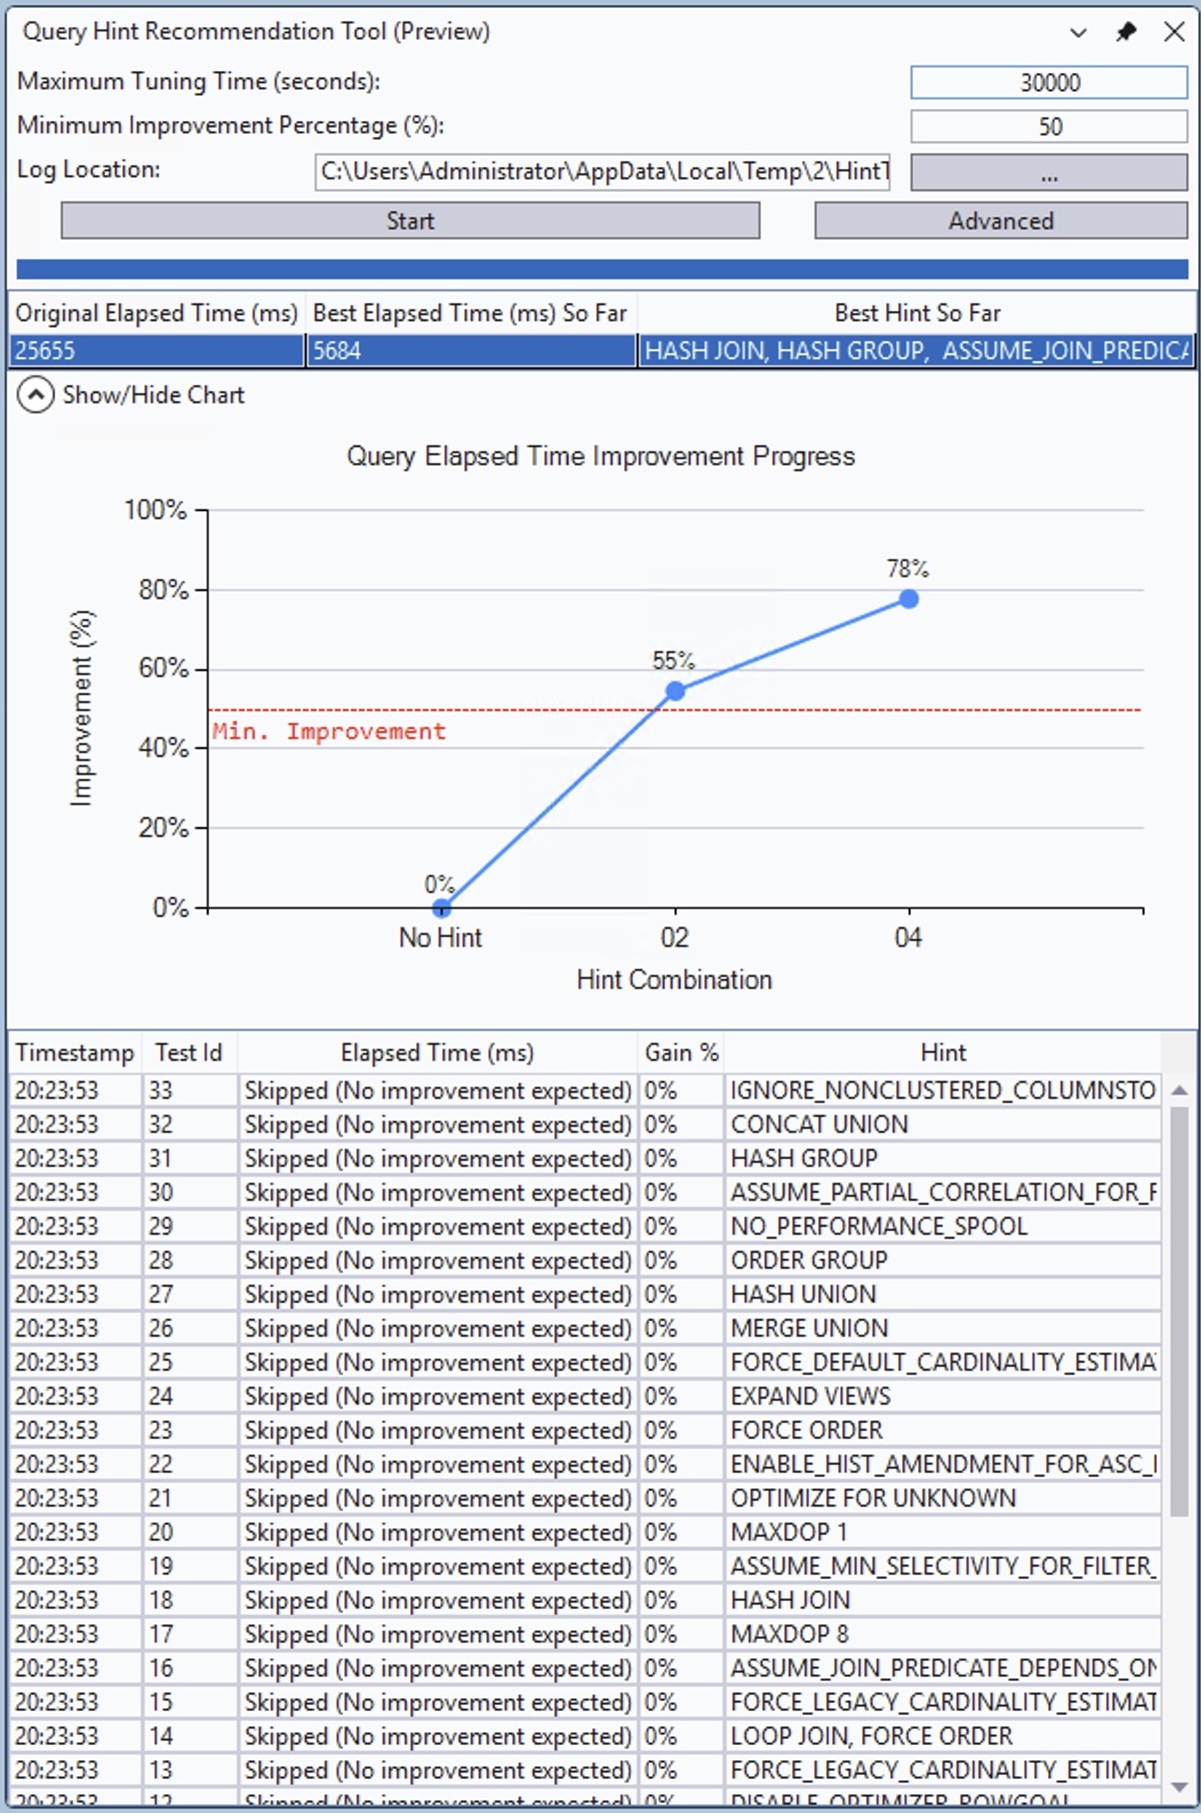Open the window position dropdown arrow

pyautogui.click(x=1078, y=32)
